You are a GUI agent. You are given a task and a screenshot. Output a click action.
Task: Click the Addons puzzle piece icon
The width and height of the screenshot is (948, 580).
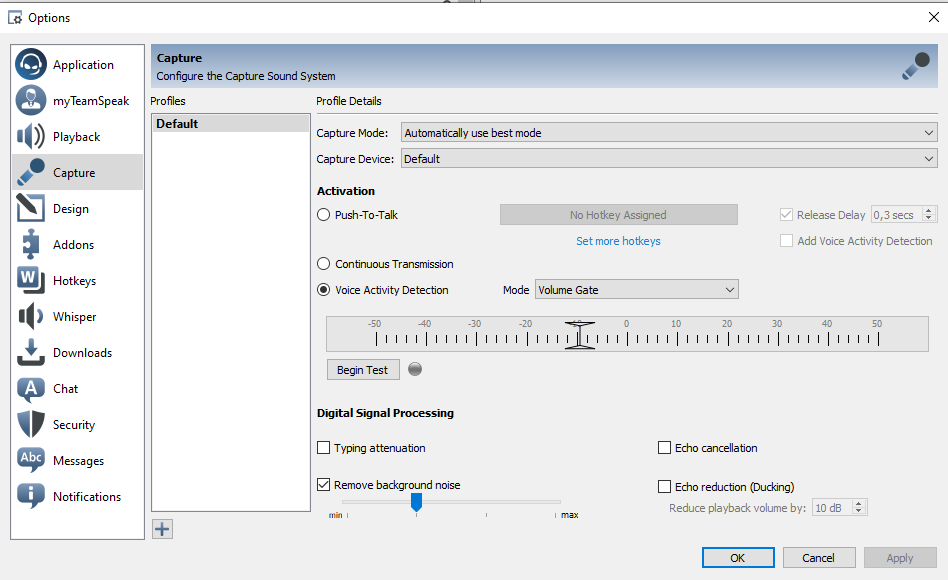click(31, 244)
